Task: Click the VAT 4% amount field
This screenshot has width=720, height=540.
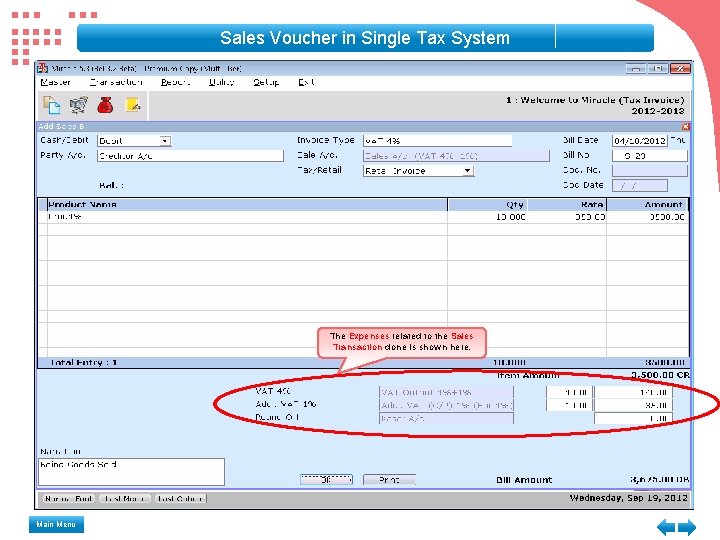Action: 634,393
